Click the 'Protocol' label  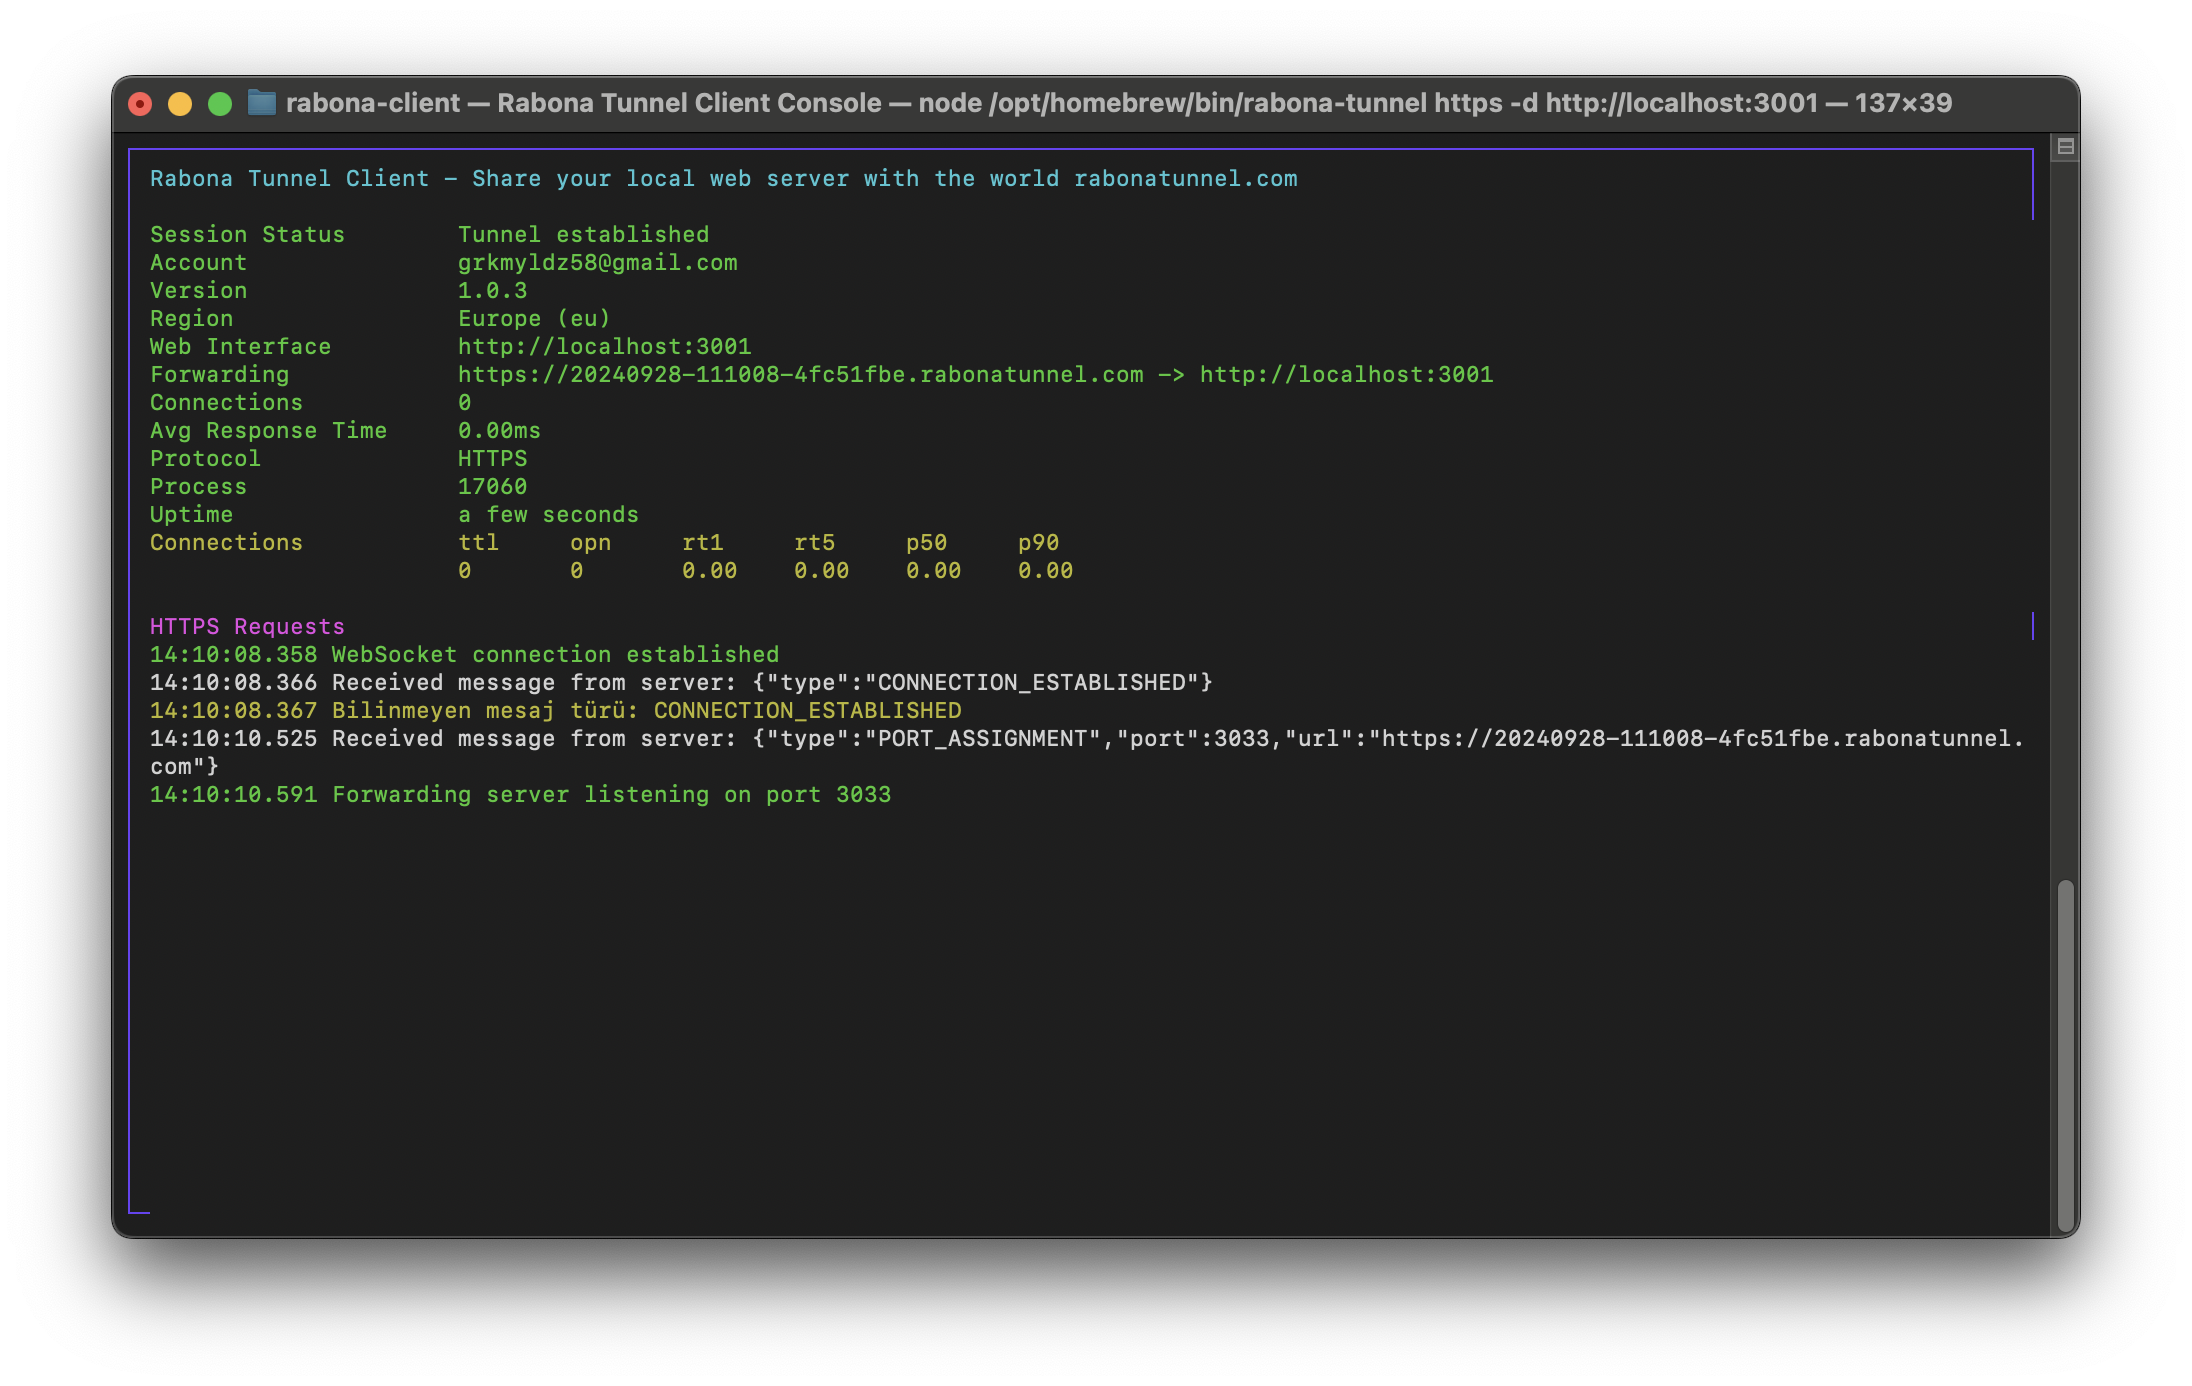pos(205,459)
